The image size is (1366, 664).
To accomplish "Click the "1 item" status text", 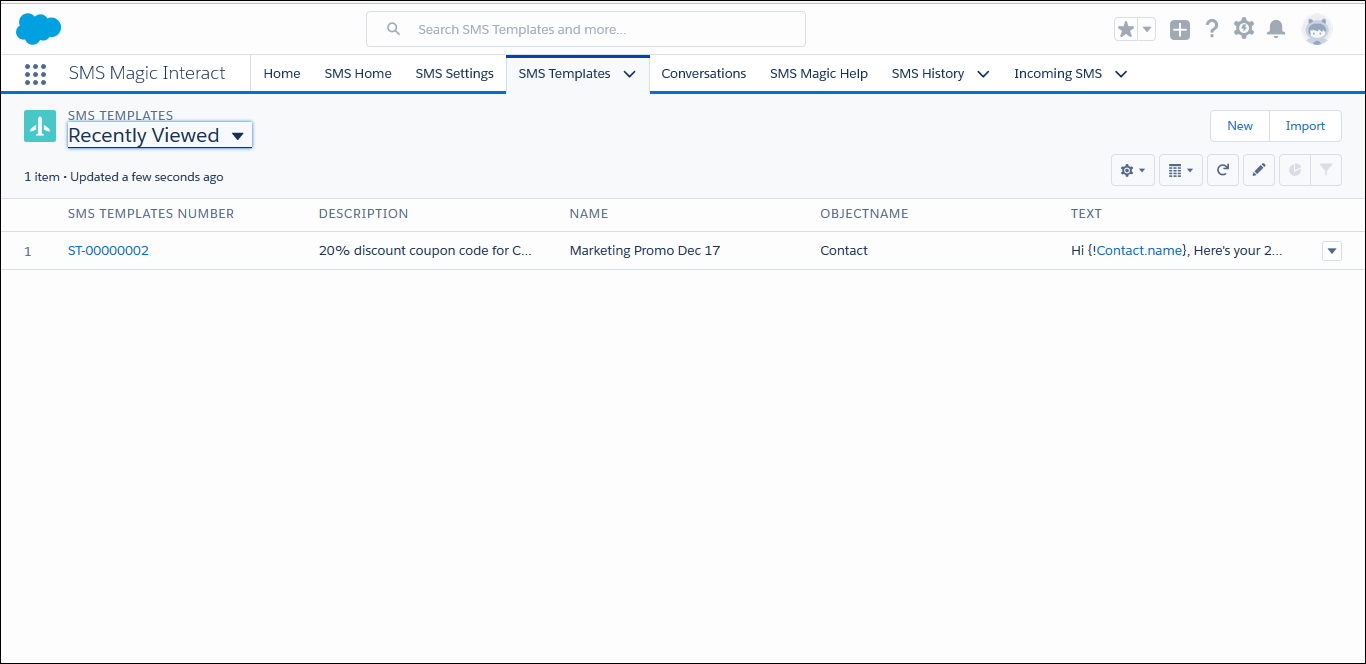I will coord(42,177).
